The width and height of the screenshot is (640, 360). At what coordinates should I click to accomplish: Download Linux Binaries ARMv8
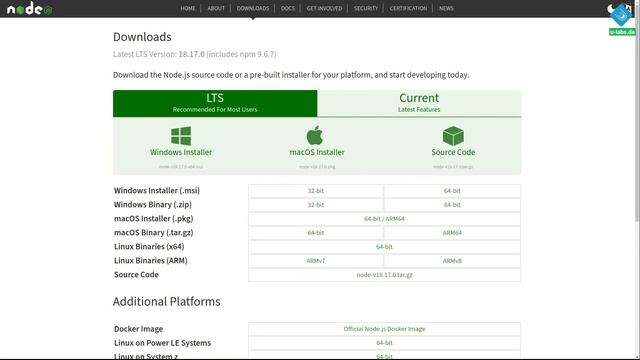coord(452,260)
